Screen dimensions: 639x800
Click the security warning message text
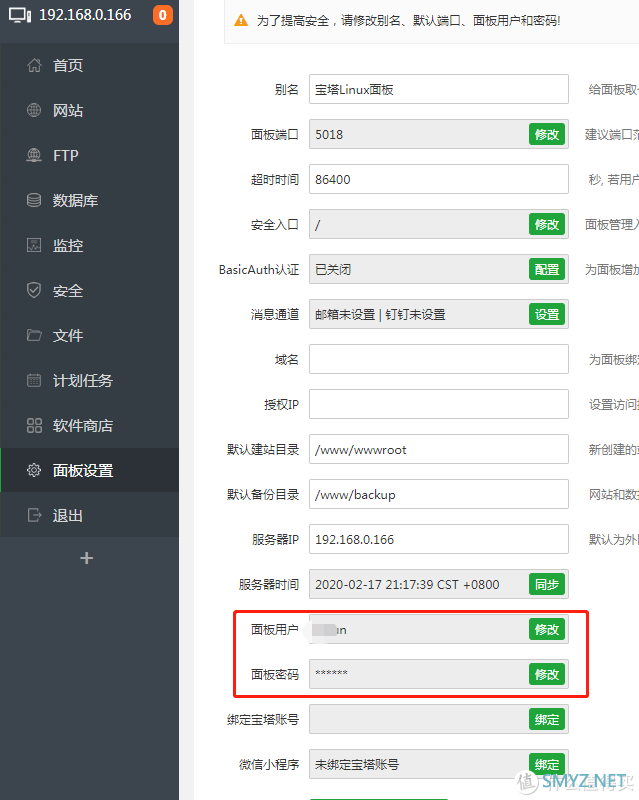(x=408, y=21)
